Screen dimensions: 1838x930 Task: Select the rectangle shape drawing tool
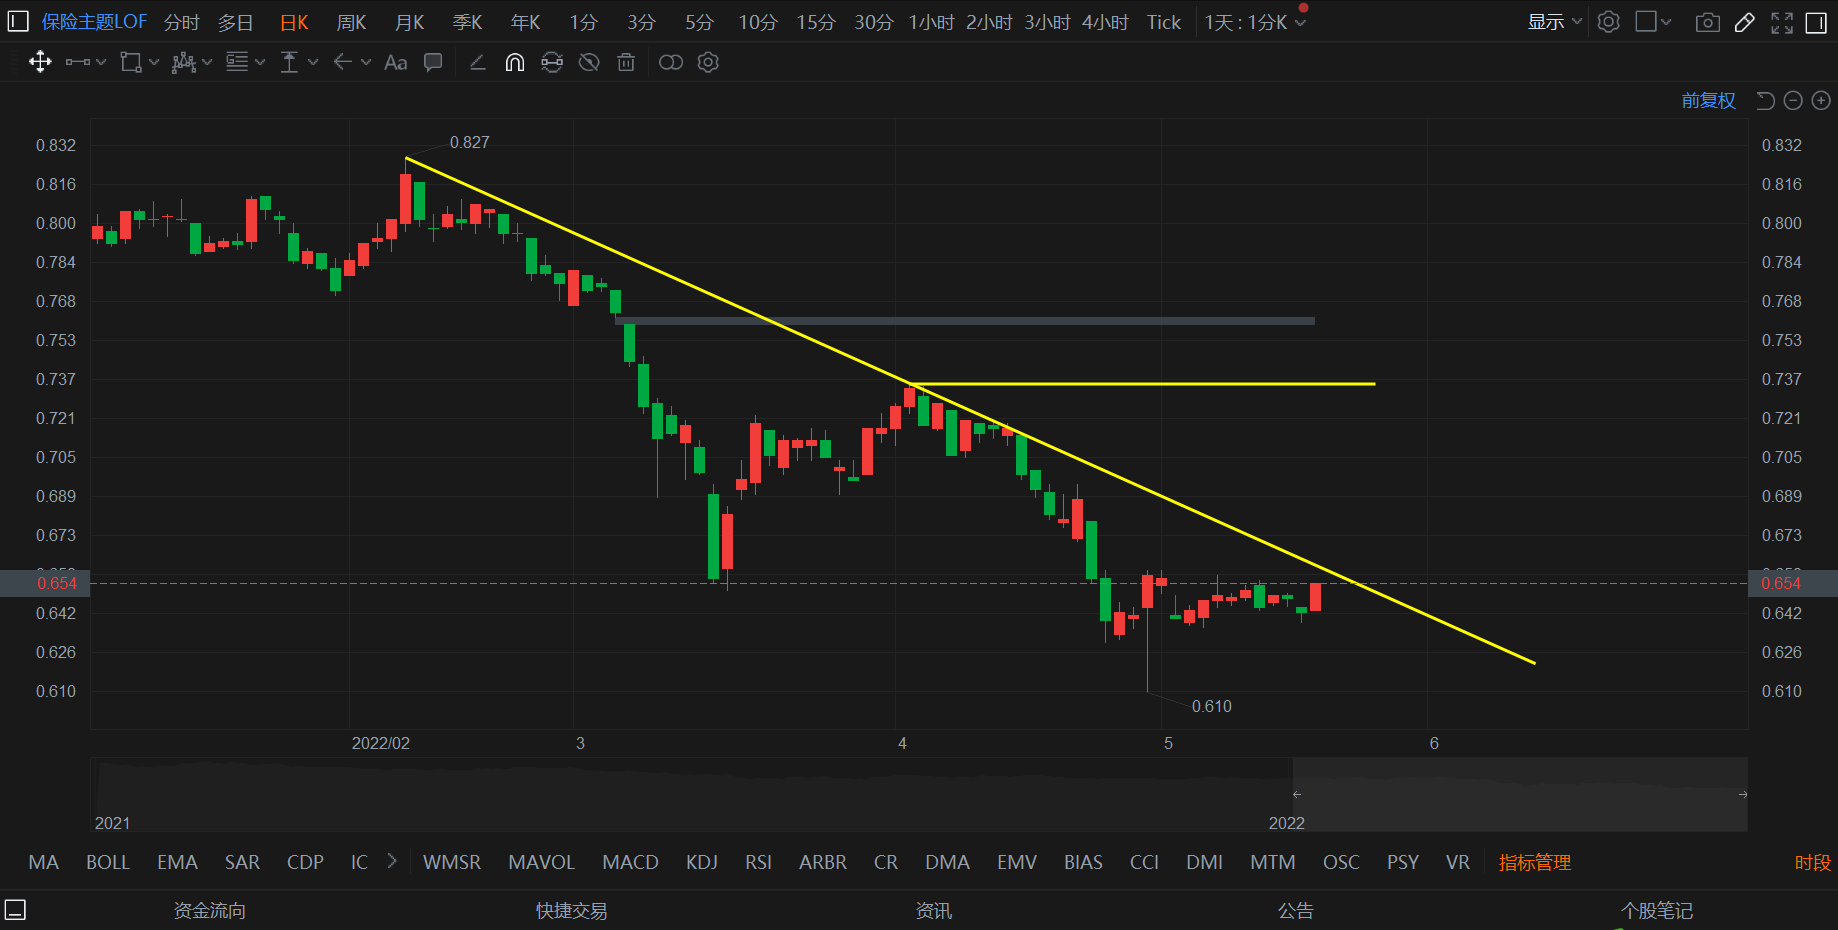(x=131, y=62)
